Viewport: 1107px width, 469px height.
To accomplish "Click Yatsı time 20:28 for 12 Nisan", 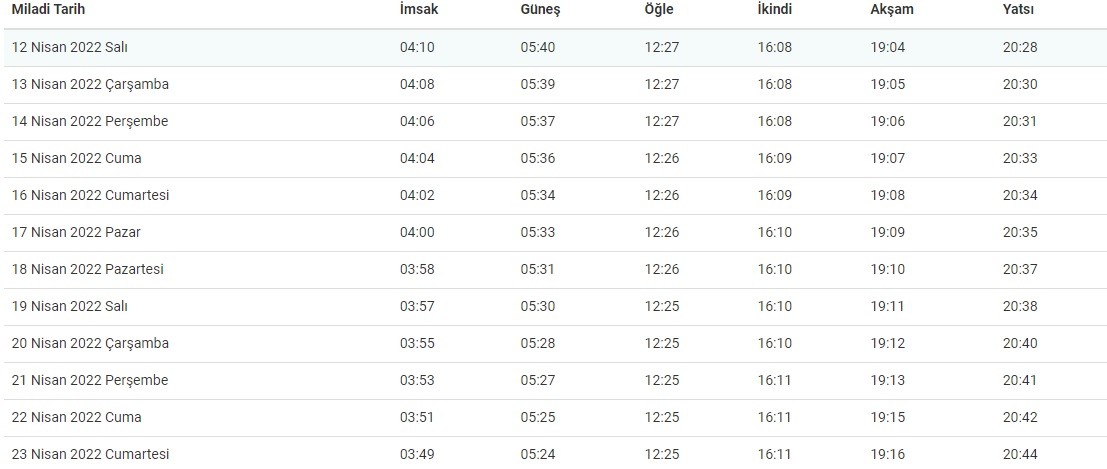I will coord(1020,48).
